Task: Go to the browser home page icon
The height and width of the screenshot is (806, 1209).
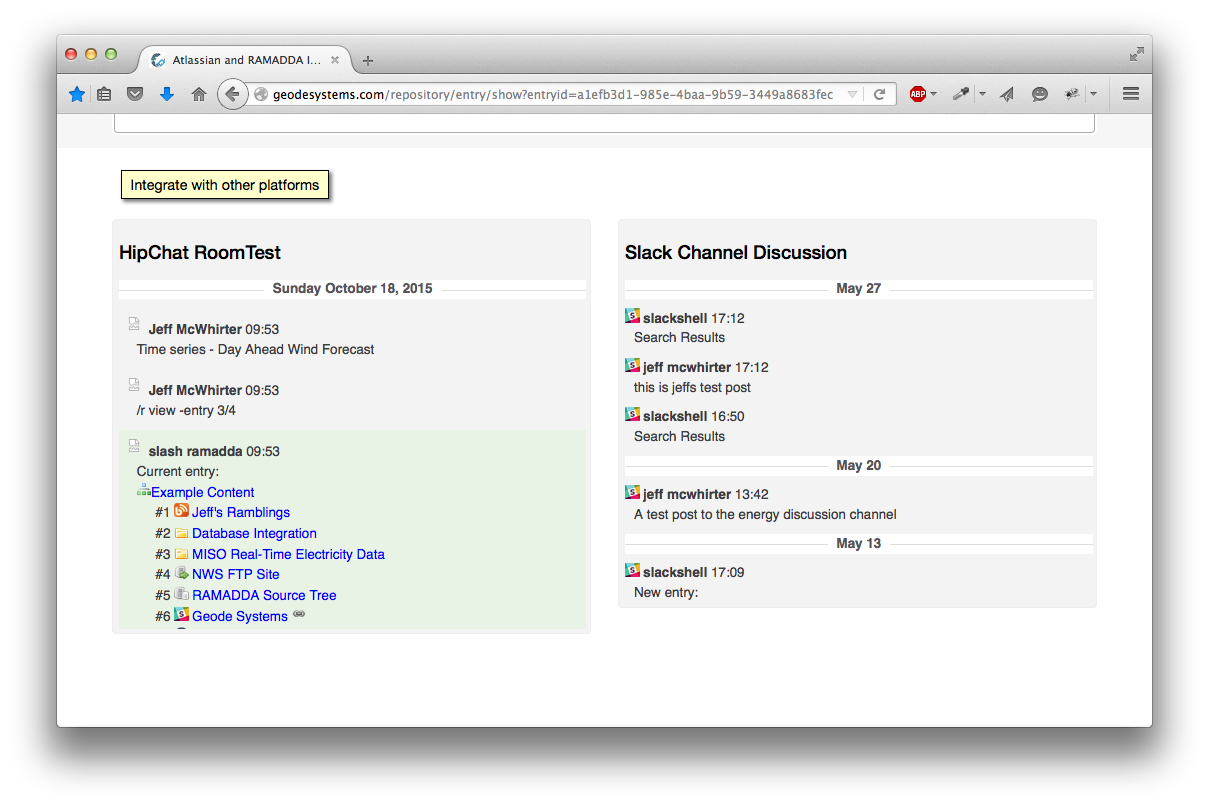Action: 199,94
